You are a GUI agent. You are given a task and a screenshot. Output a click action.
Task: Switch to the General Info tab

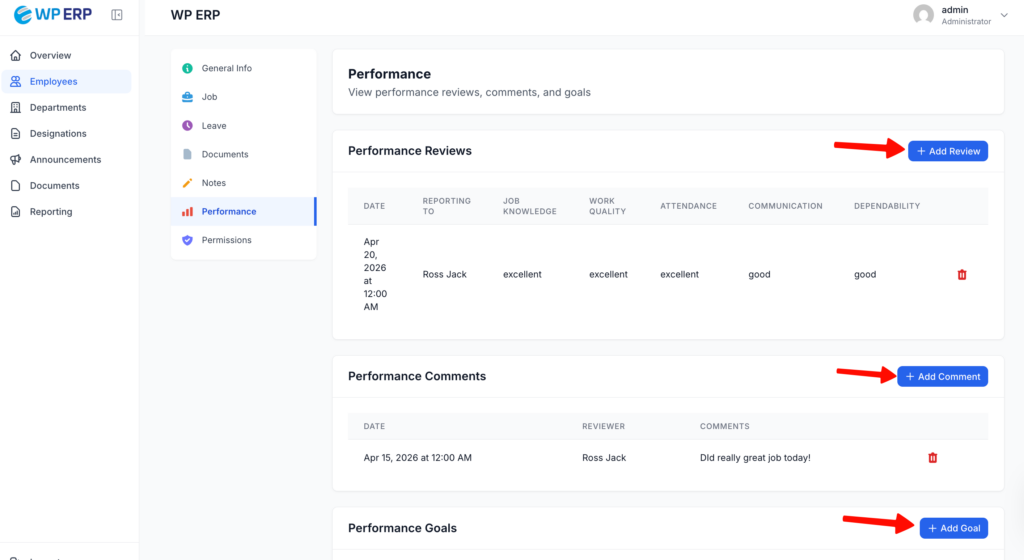[226, 68]
